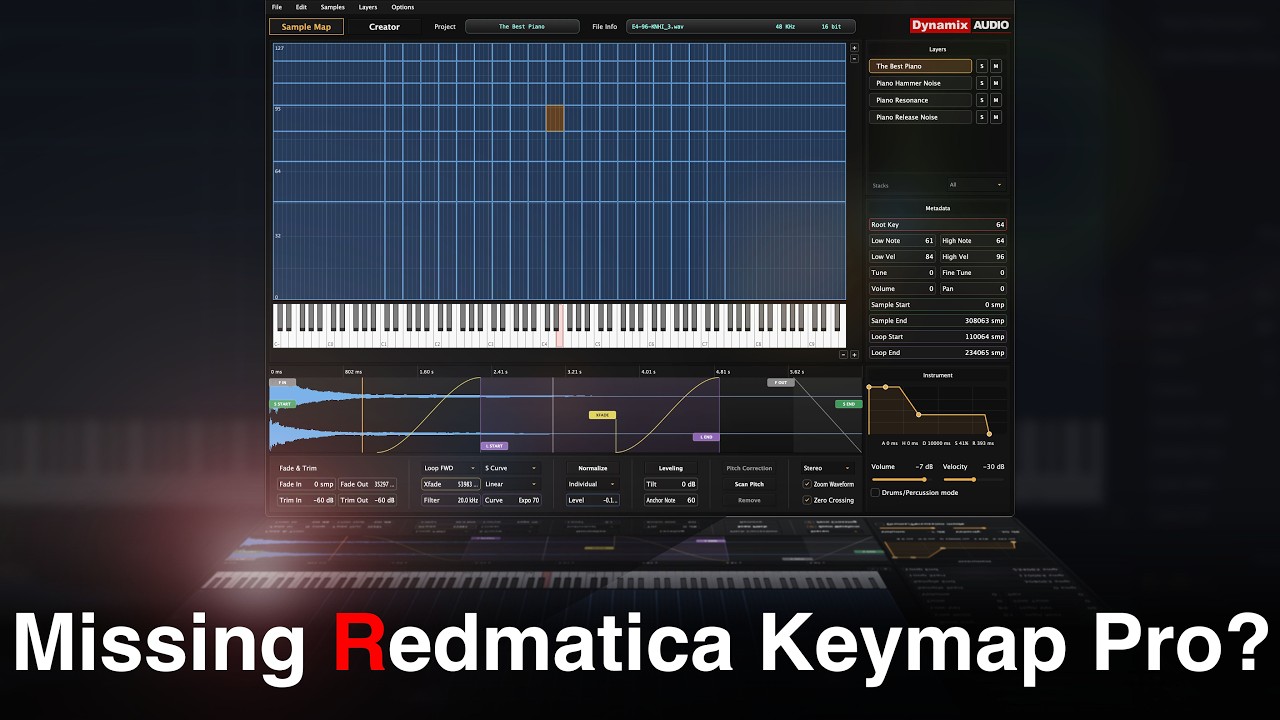
Task: Click the S START marker on the waveform
Action: tap(283, 404)
